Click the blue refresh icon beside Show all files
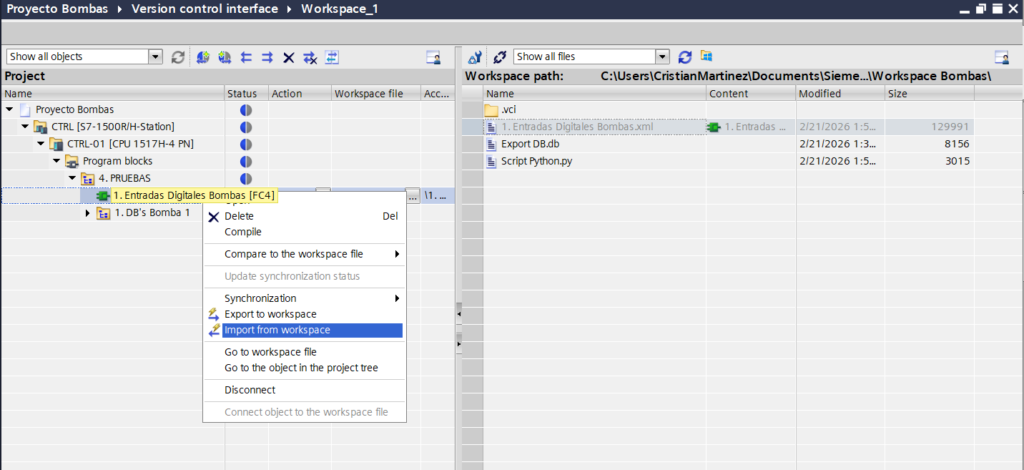 coord(685,57)
